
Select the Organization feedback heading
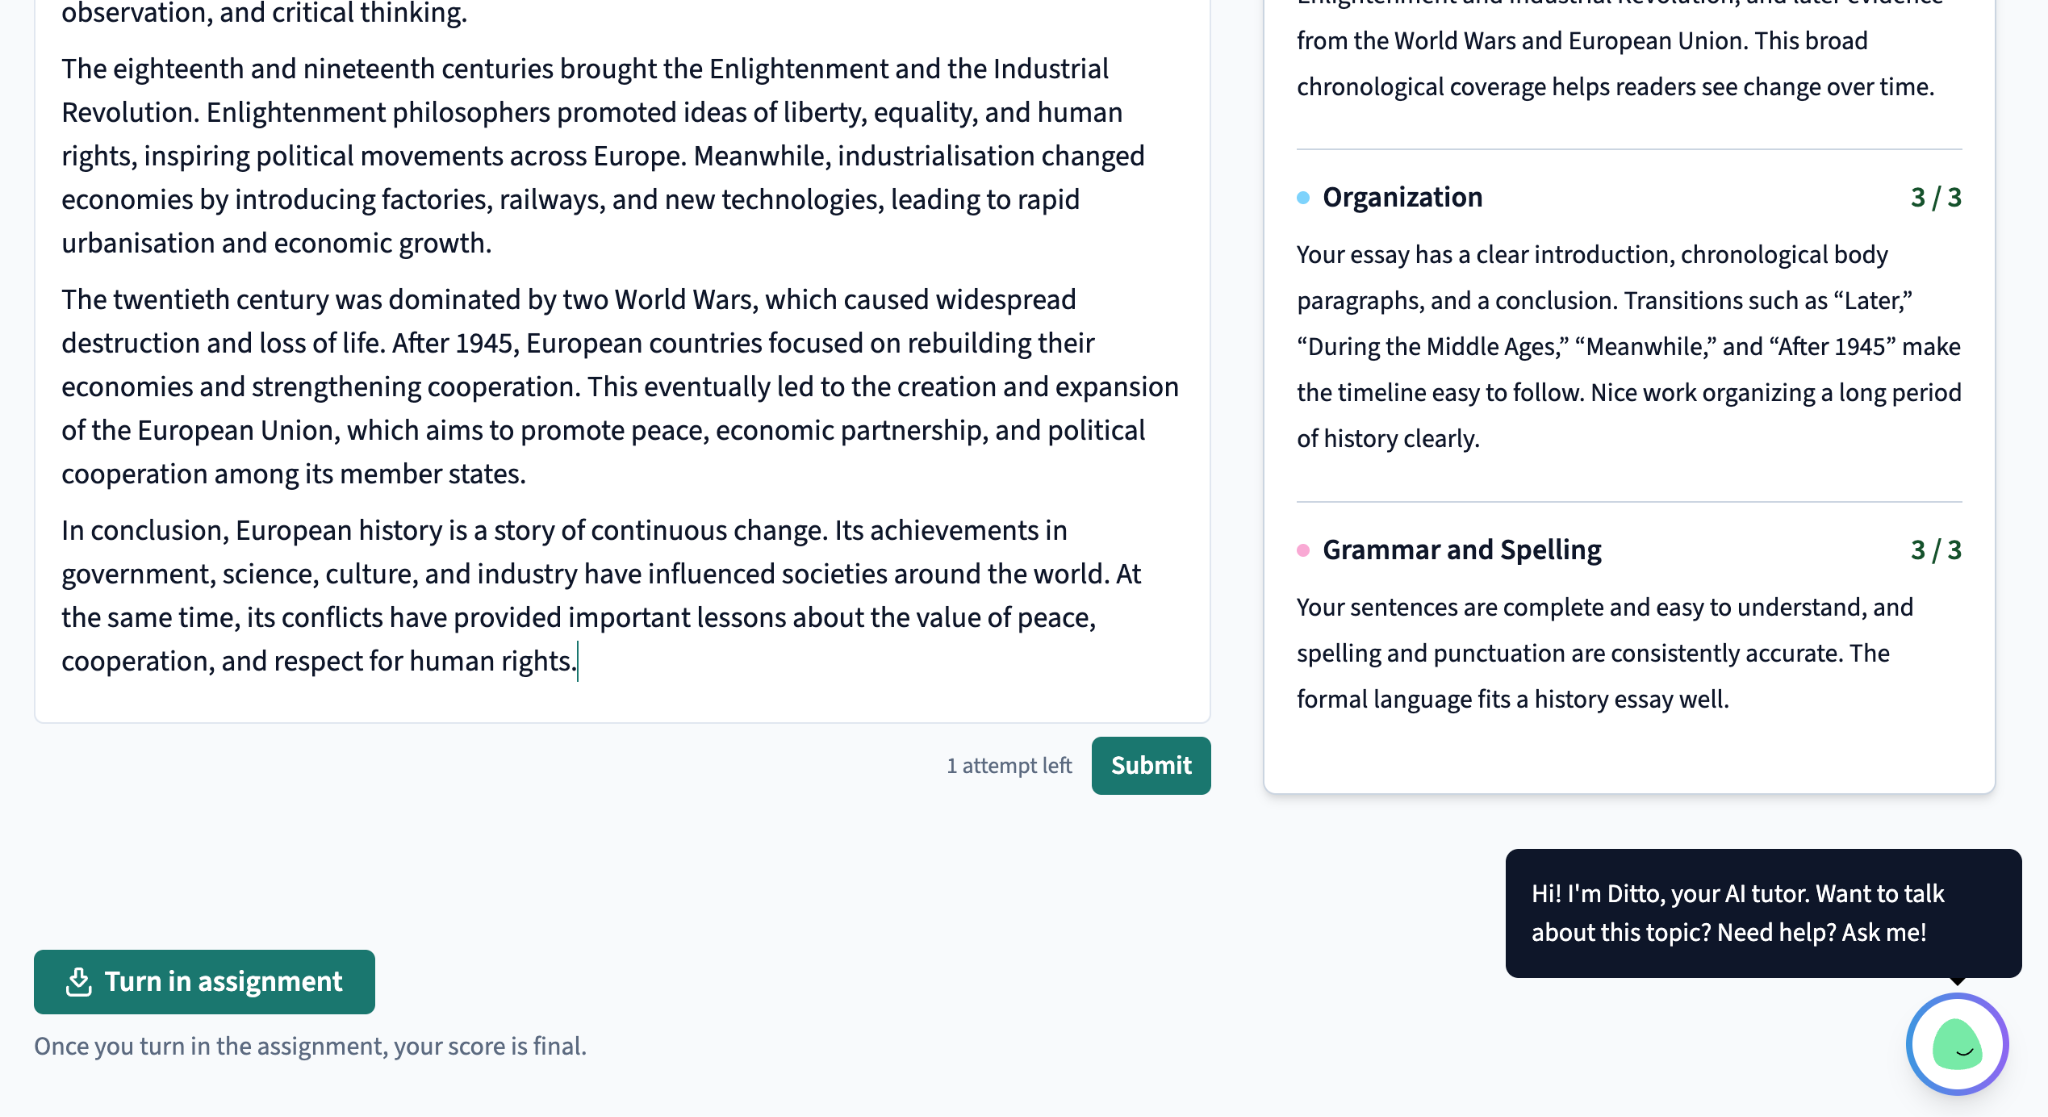(x=1403, y=198)
